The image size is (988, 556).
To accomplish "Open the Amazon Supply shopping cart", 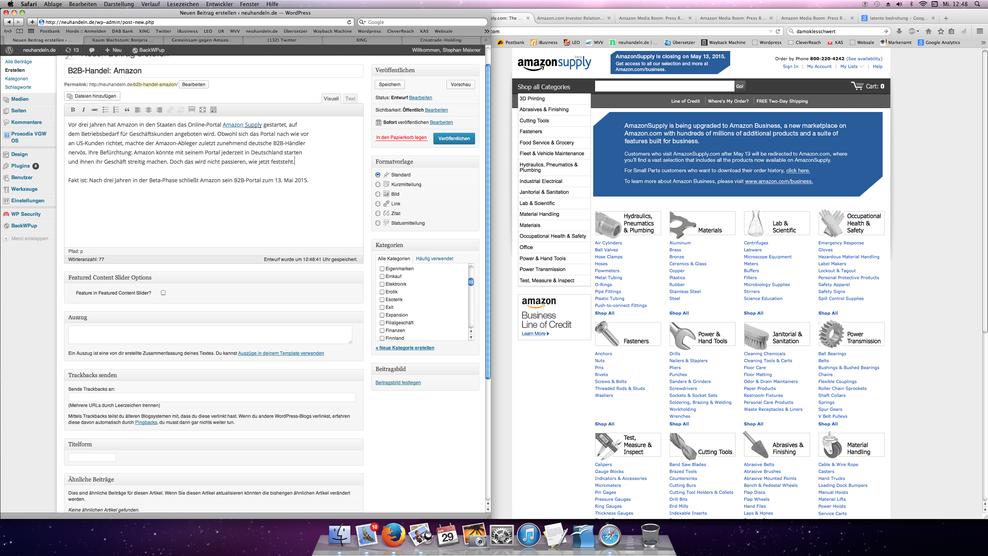I will tap(868, 86).
